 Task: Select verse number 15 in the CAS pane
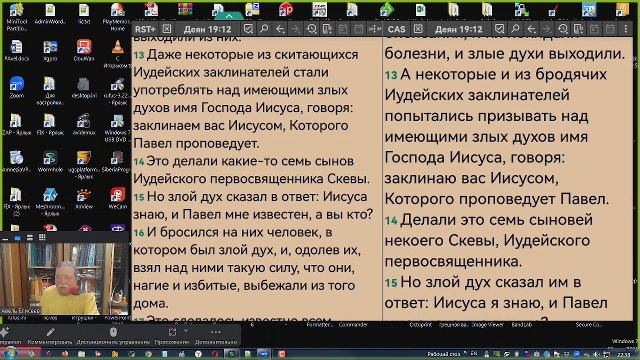[x=391, y=283]
